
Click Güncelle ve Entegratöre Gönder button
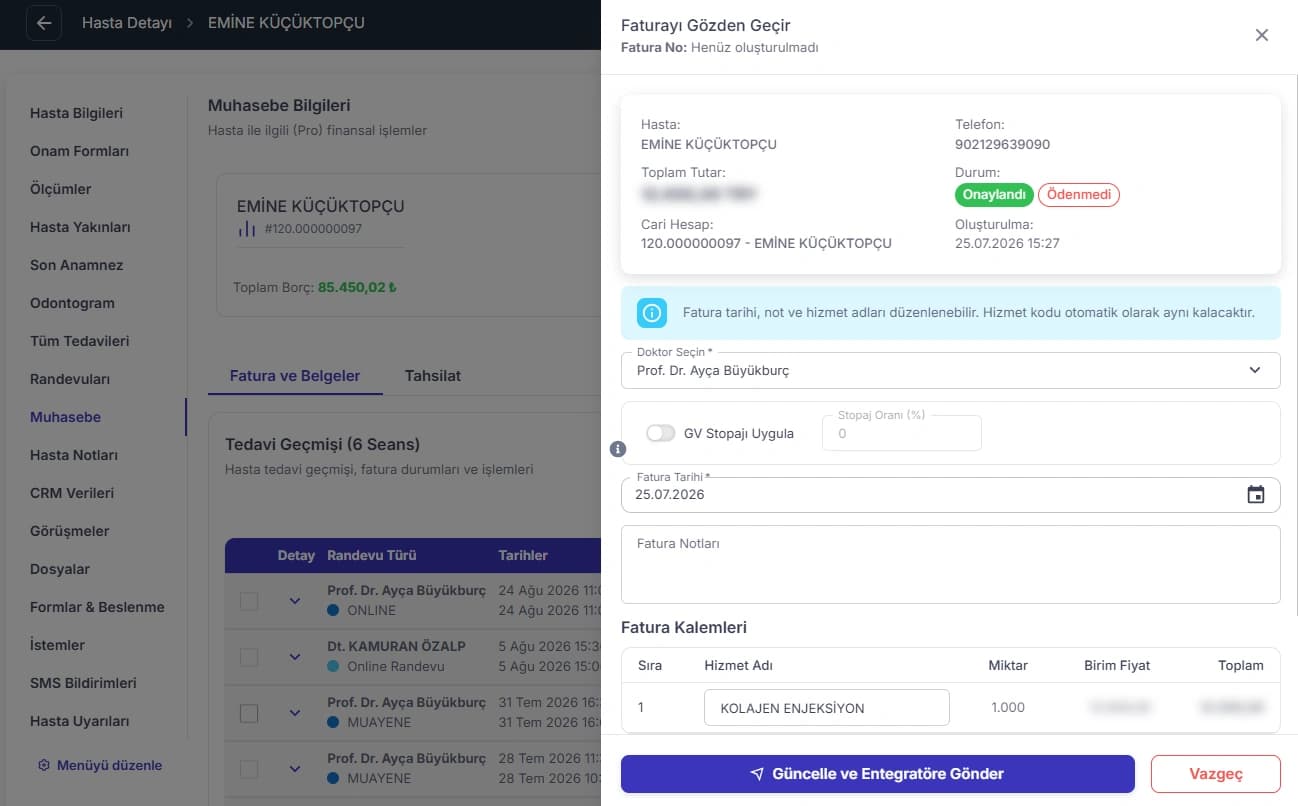coord(878,774)
